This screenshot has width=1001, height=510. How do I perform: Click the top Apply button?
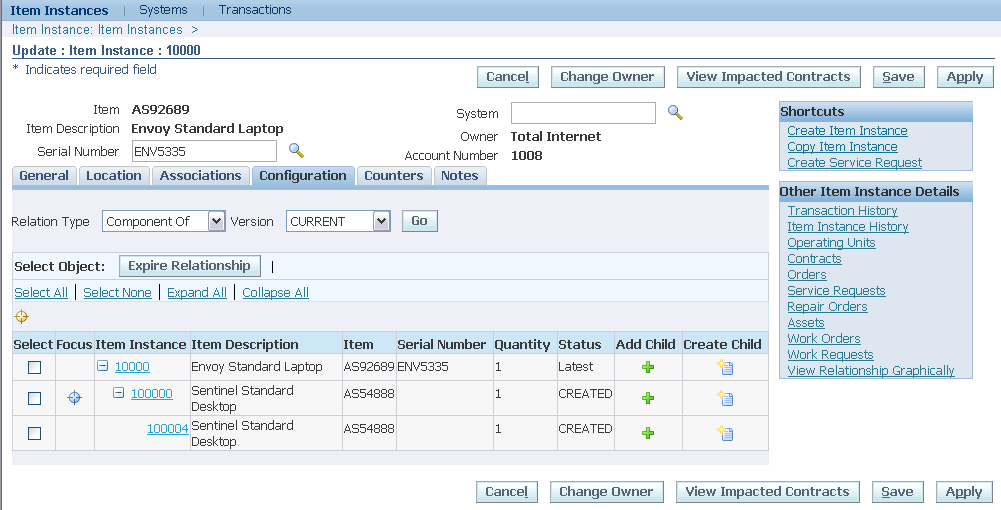[x=965, y=77]
